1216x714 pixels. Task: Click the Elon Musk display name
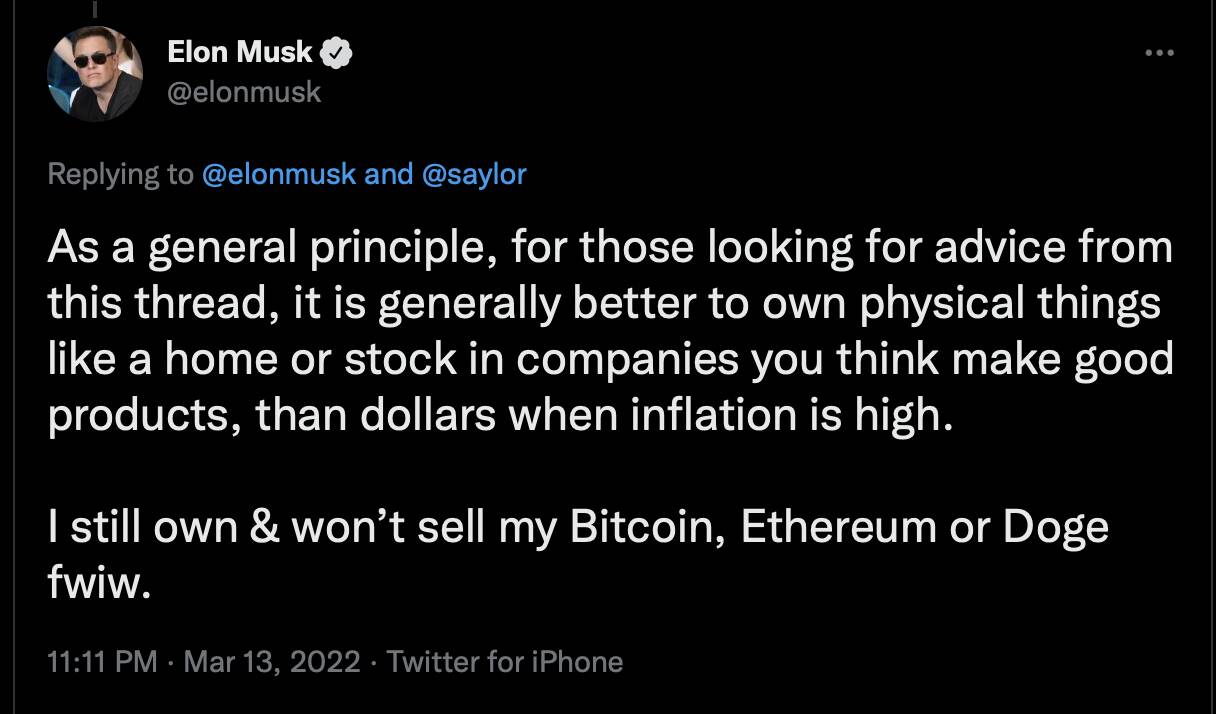click(240, 53)
